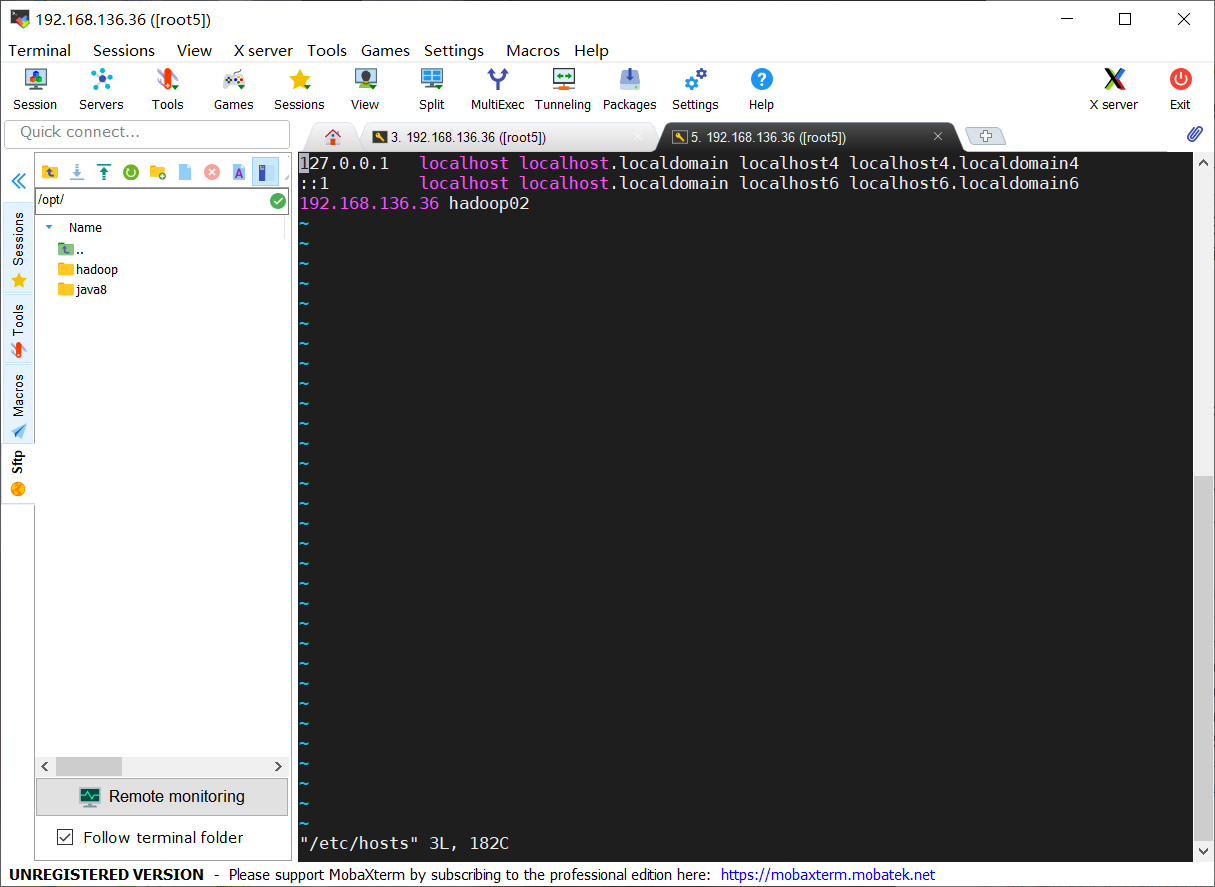Open the Help toolbar icon
This screenshot has width=1215, height=887.
[x=761, y=89]
